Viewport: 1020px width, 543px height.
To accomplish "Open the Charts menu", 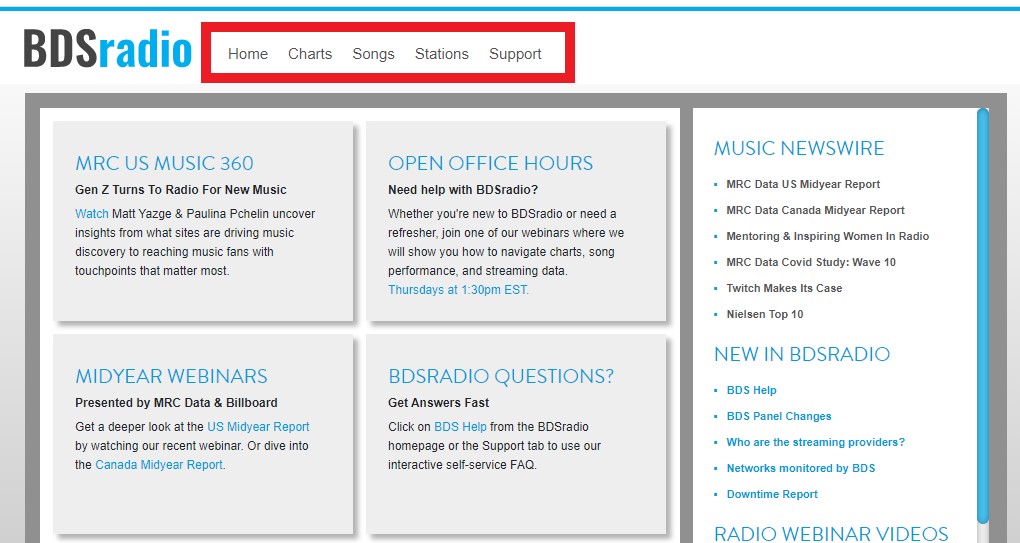I will [310, 54].
